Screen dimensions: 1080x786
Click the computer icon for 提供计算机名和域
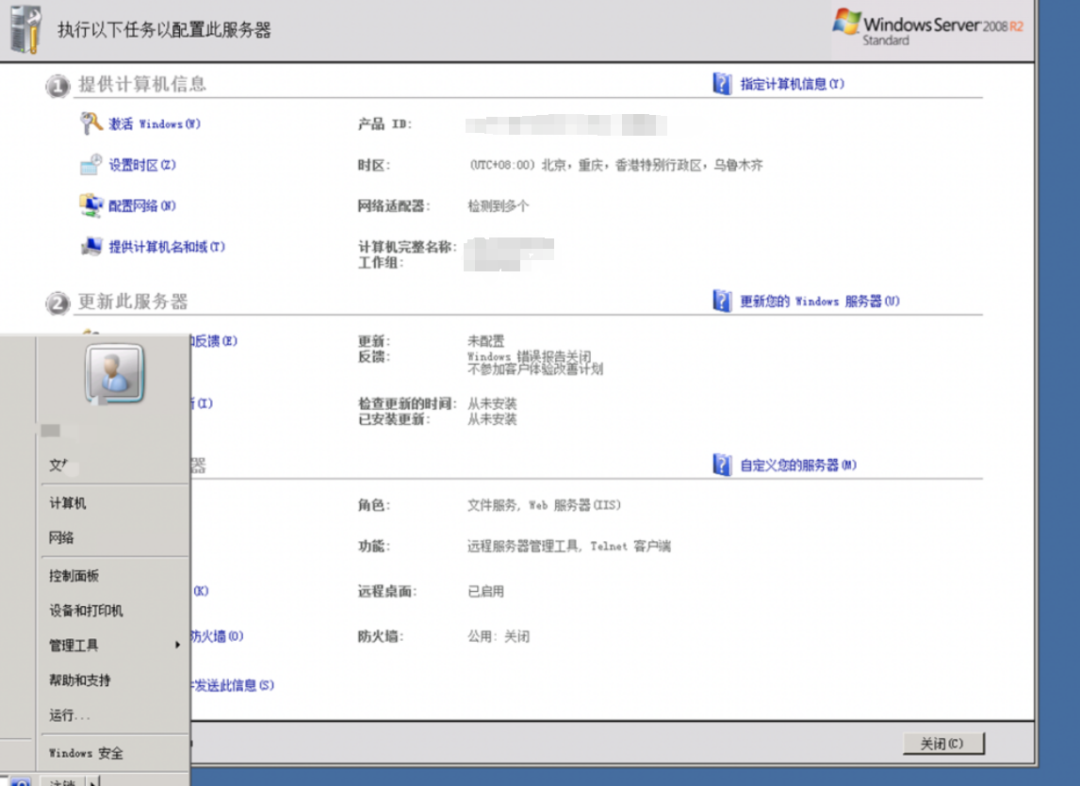pos(92,246)
